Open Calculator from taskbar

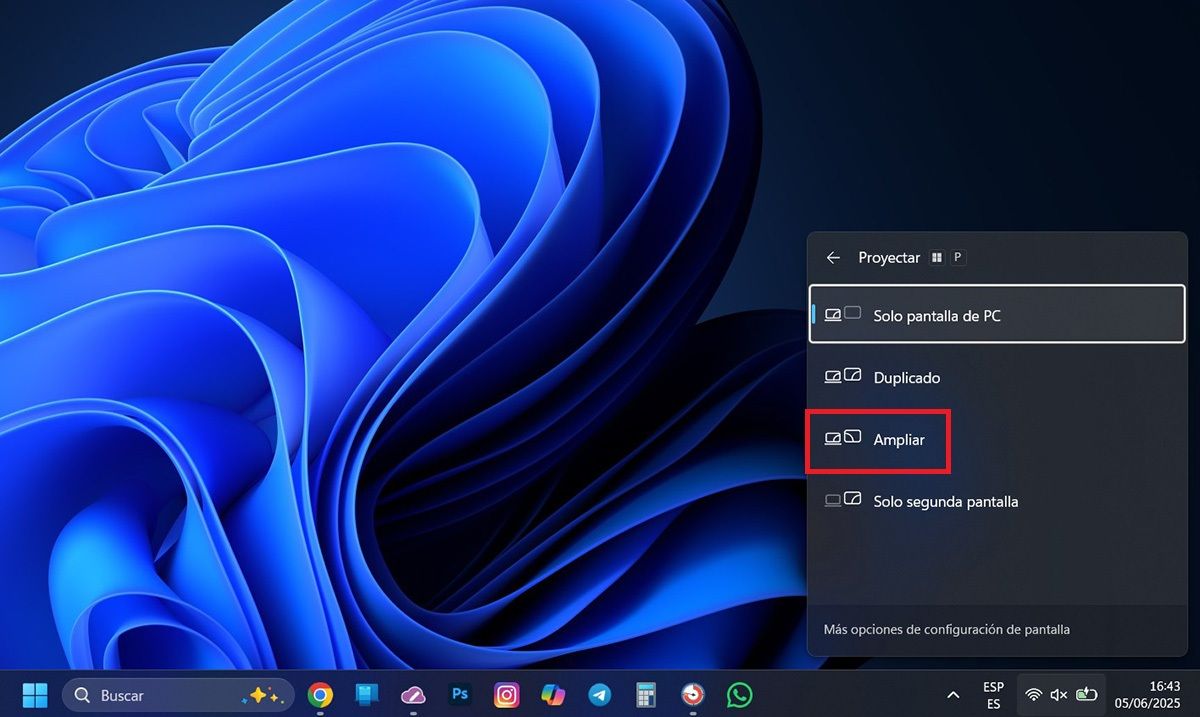coord(646,695)
